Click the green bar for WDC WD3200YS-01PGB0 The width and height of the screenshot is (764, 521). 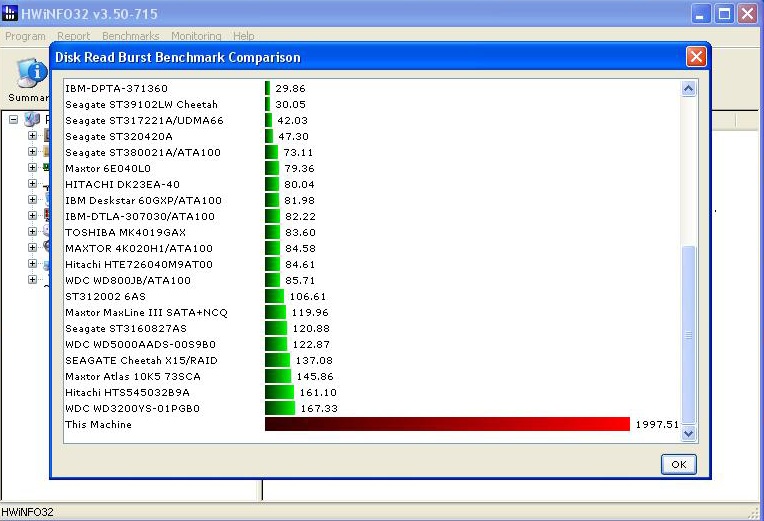[280, 408]
